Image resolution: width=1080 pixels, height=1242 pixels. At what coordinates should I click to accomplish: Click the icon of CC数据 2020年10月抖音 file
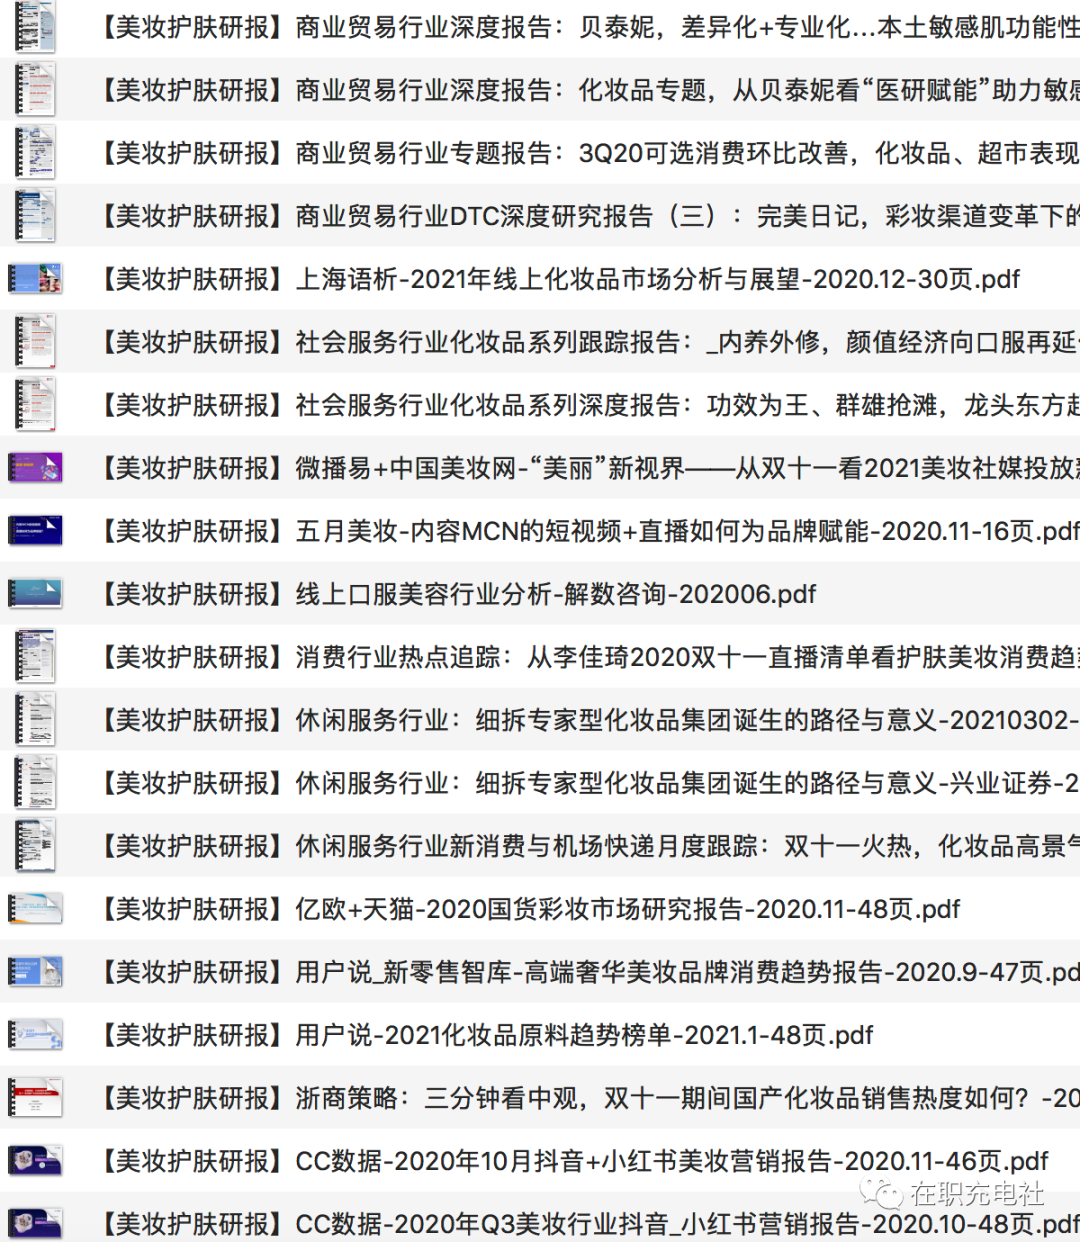click(x=35, y=1161)
